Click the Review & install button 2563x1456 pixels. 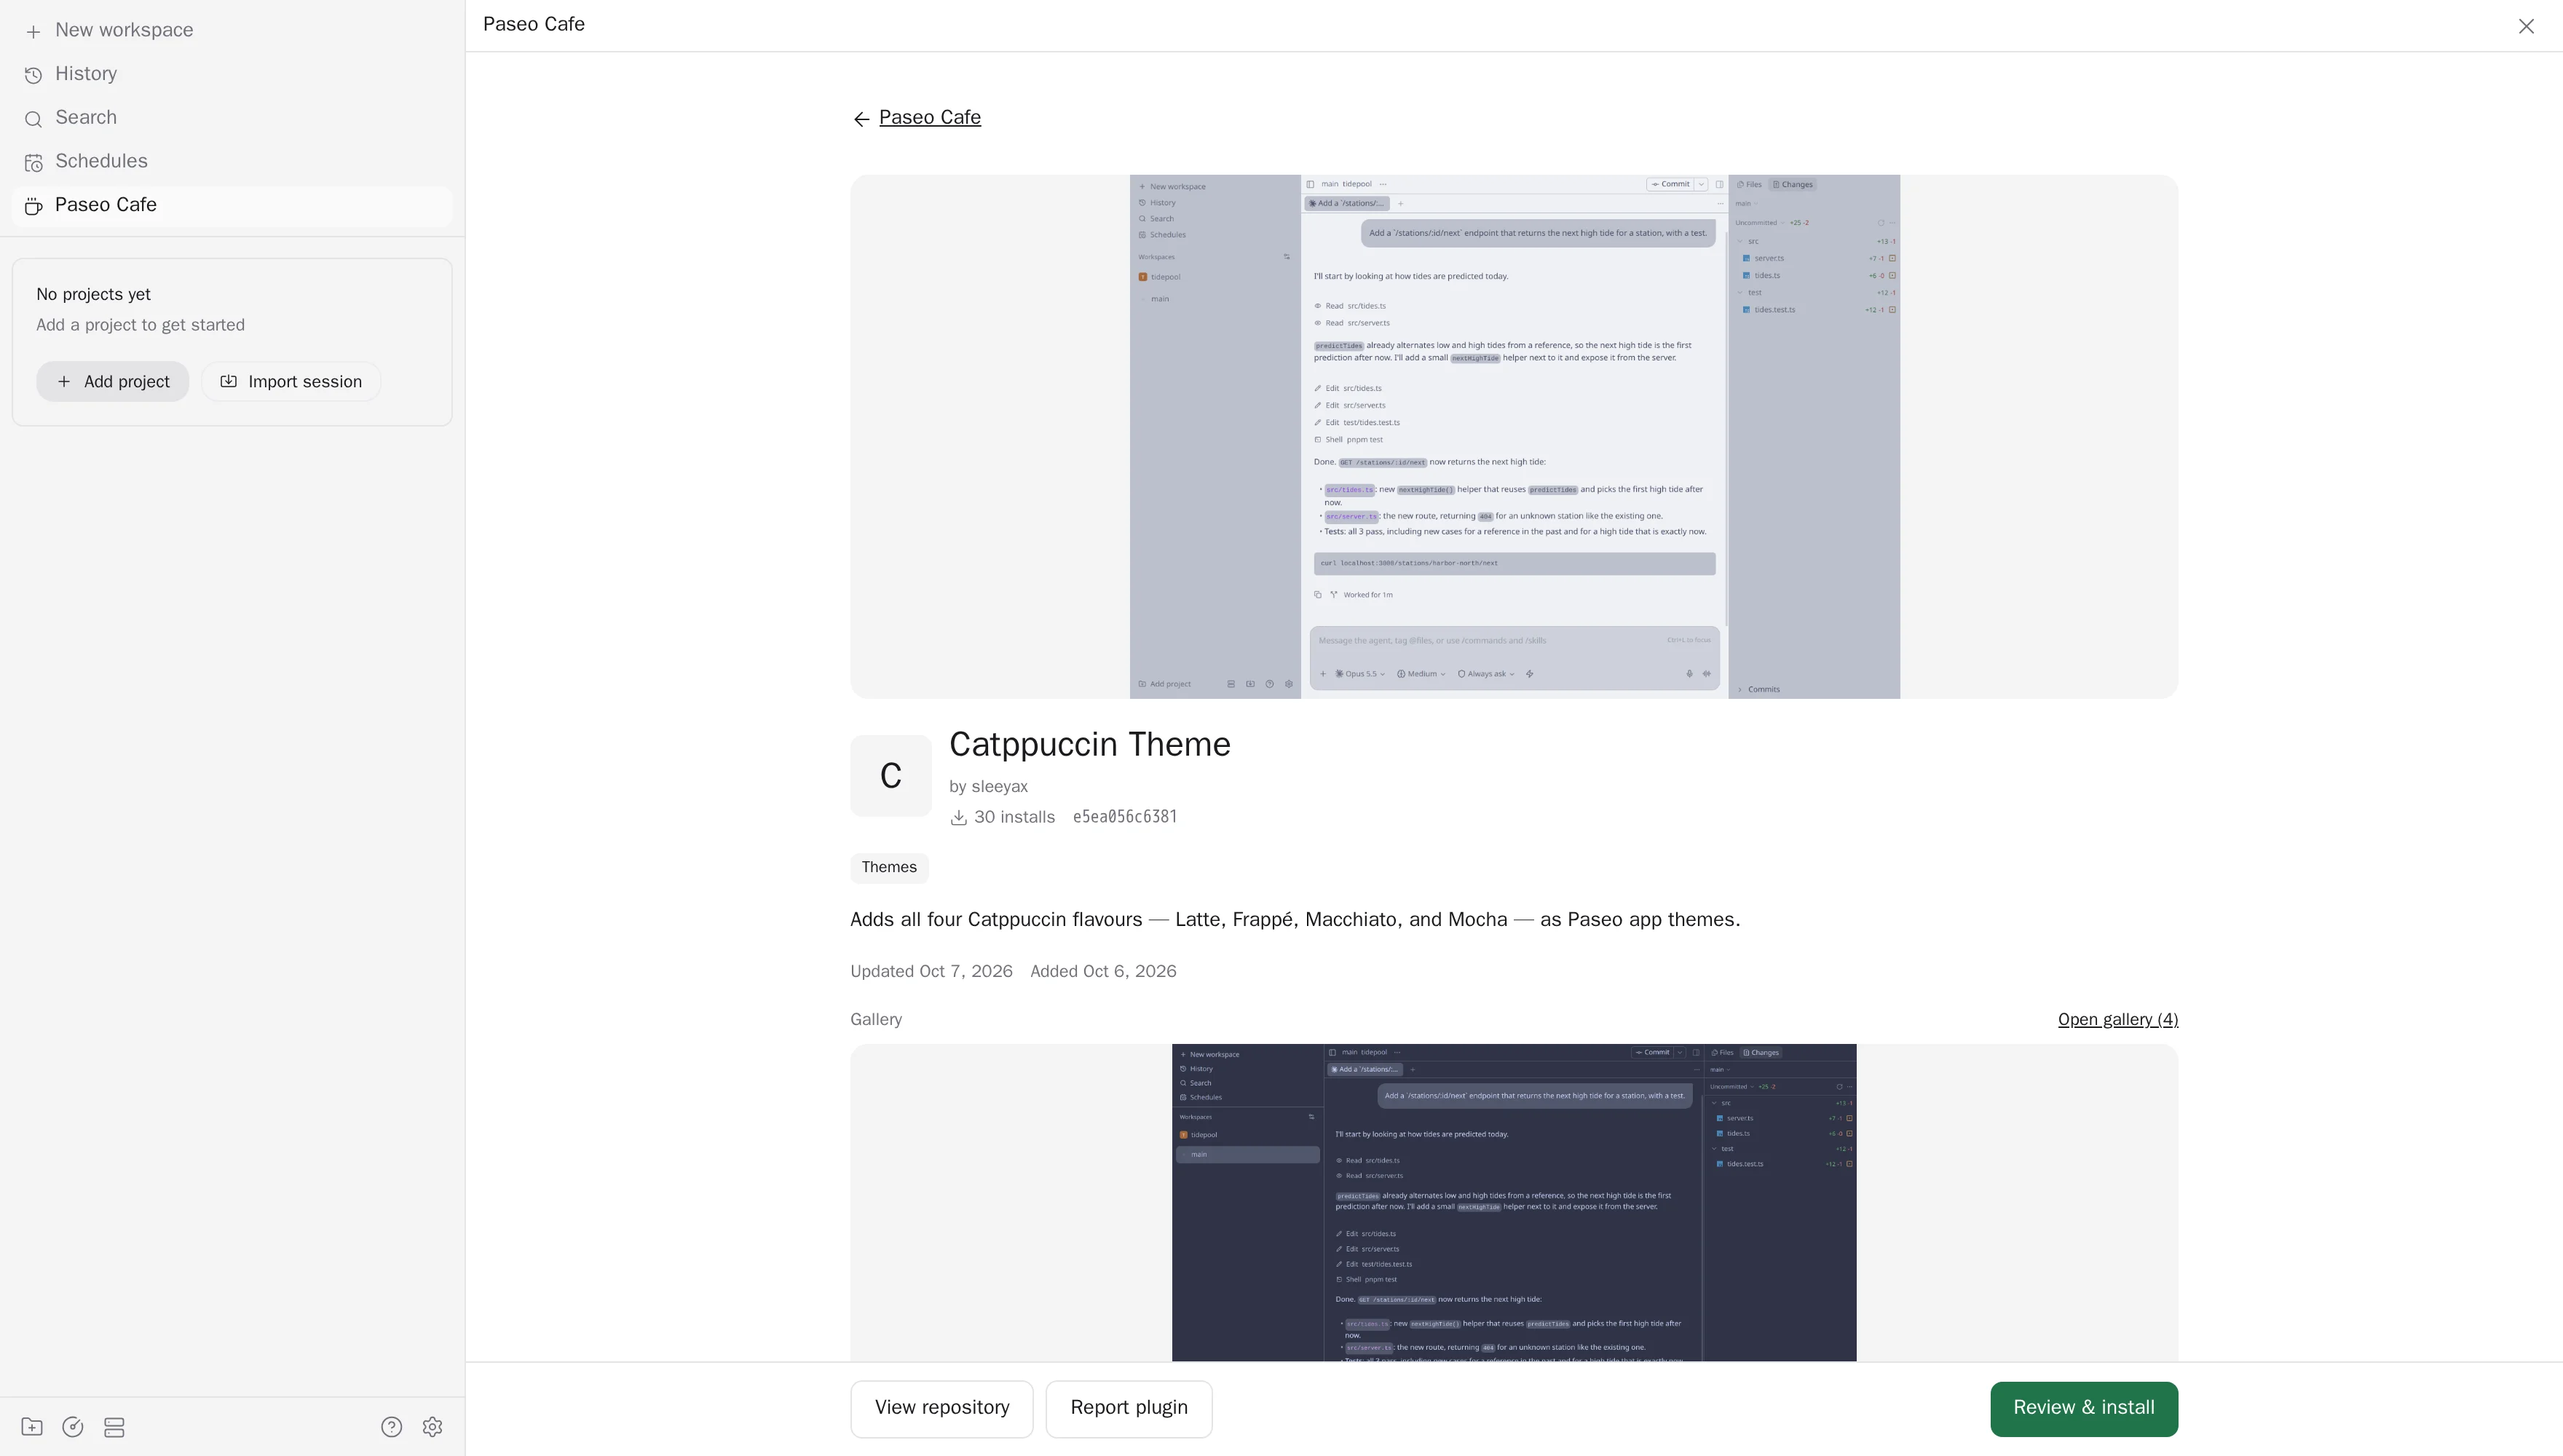pos(2083,1408)
